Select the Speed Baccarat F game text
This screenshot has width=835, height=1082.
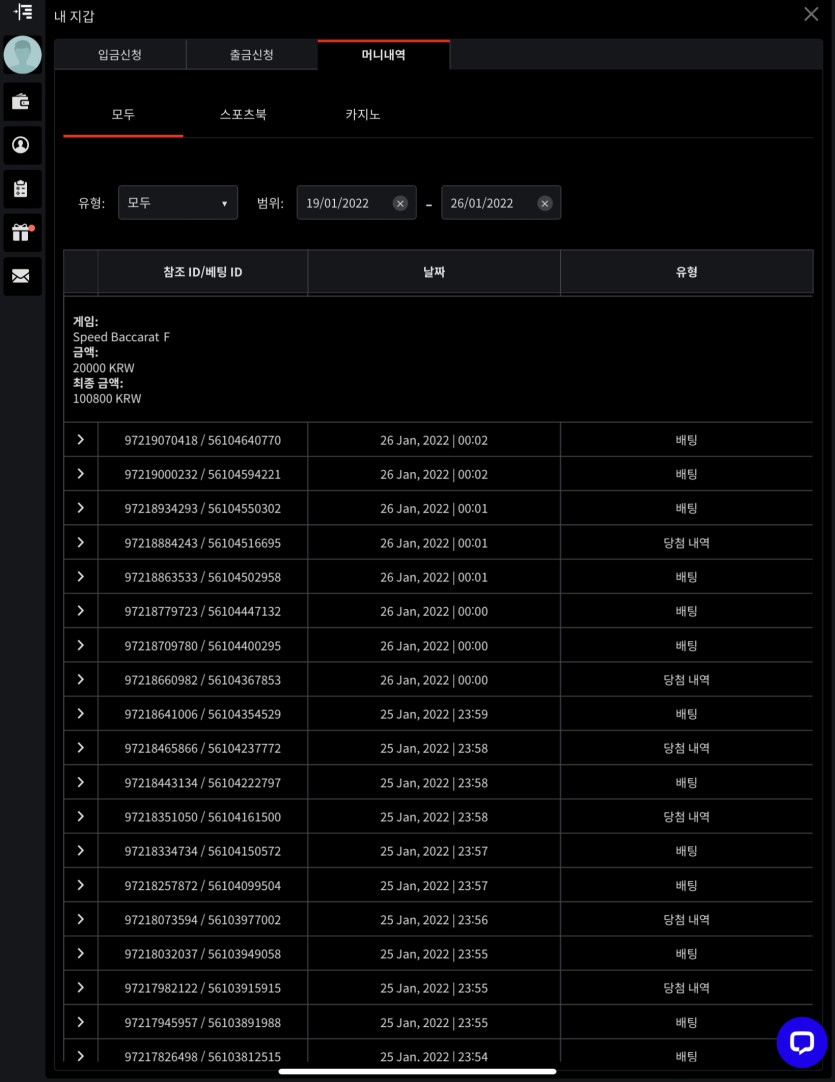[x=121, y=337]
